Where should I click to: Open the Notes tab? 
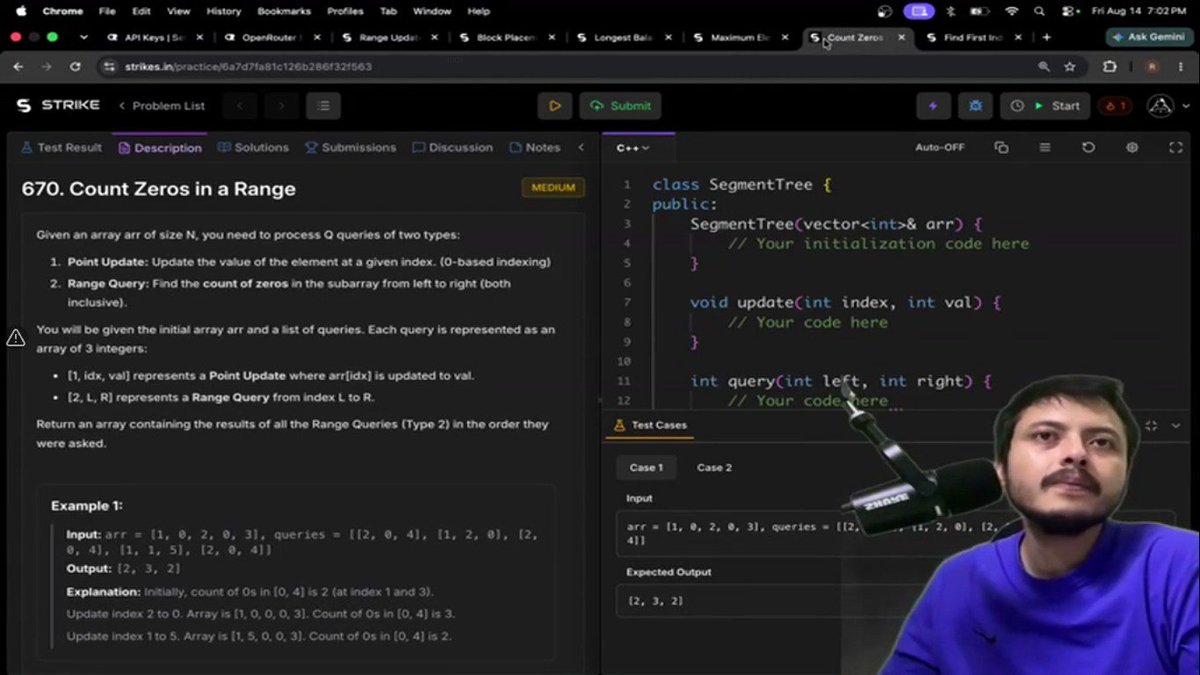[535, 147]
